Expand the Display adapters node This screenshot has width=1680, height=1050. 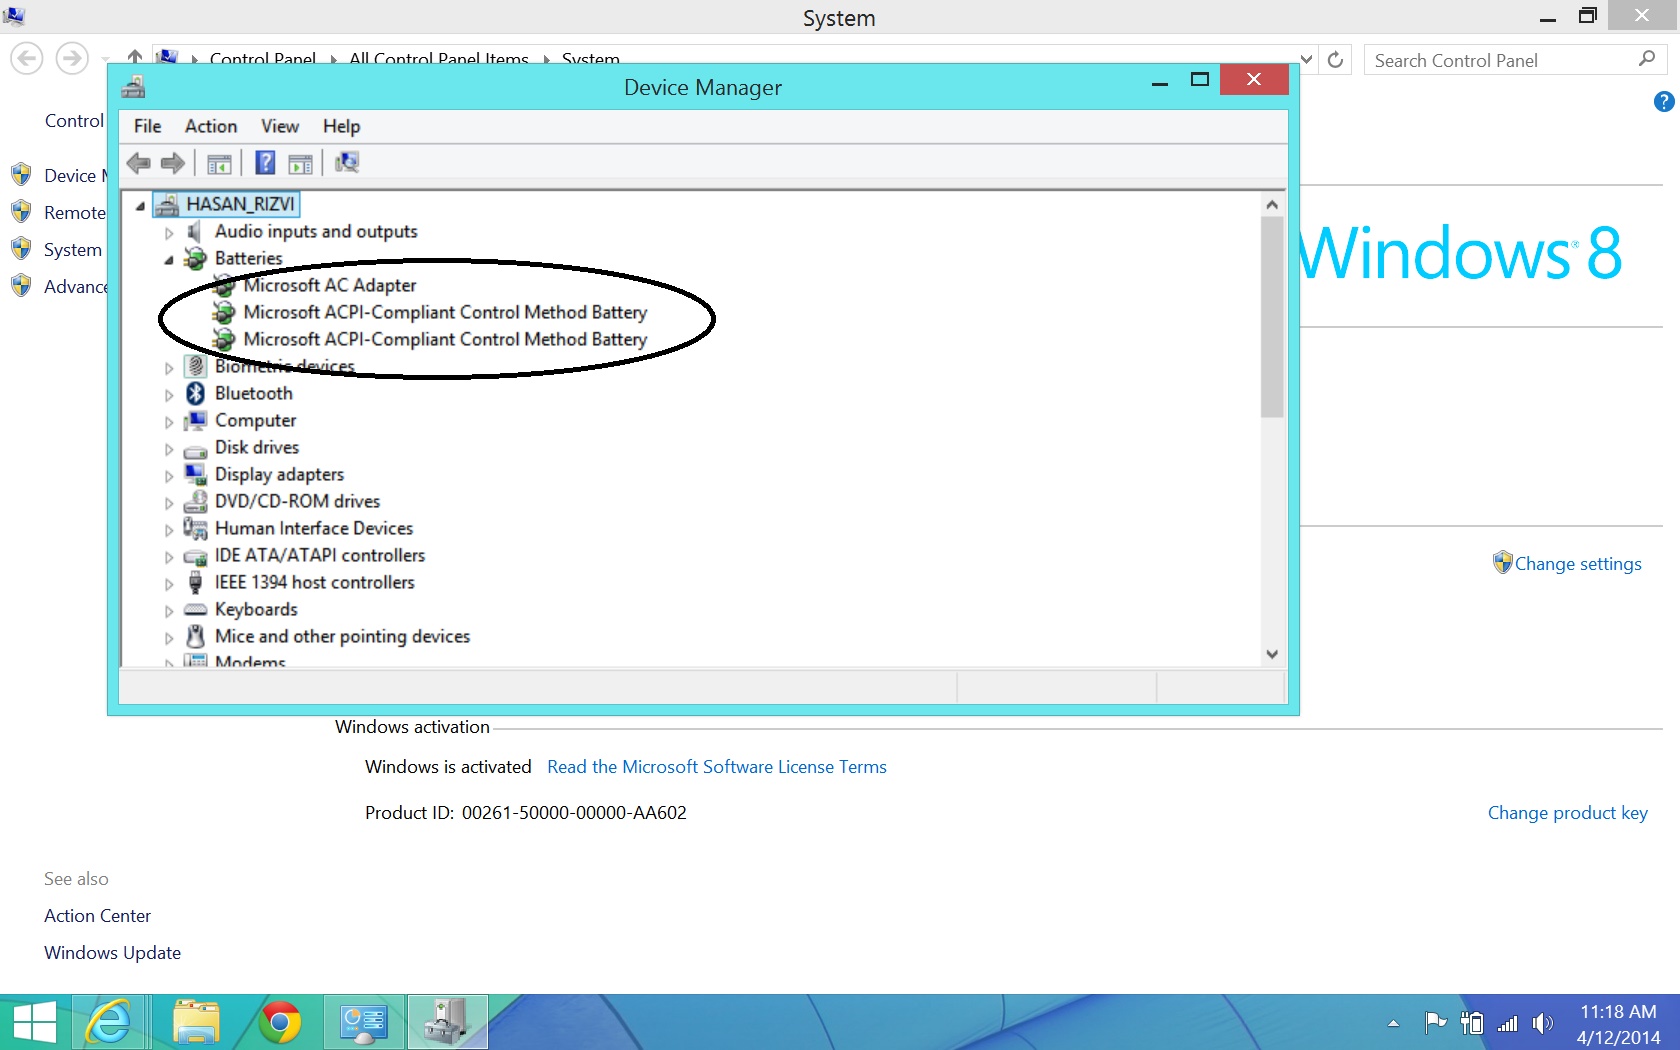click(169, 476)
